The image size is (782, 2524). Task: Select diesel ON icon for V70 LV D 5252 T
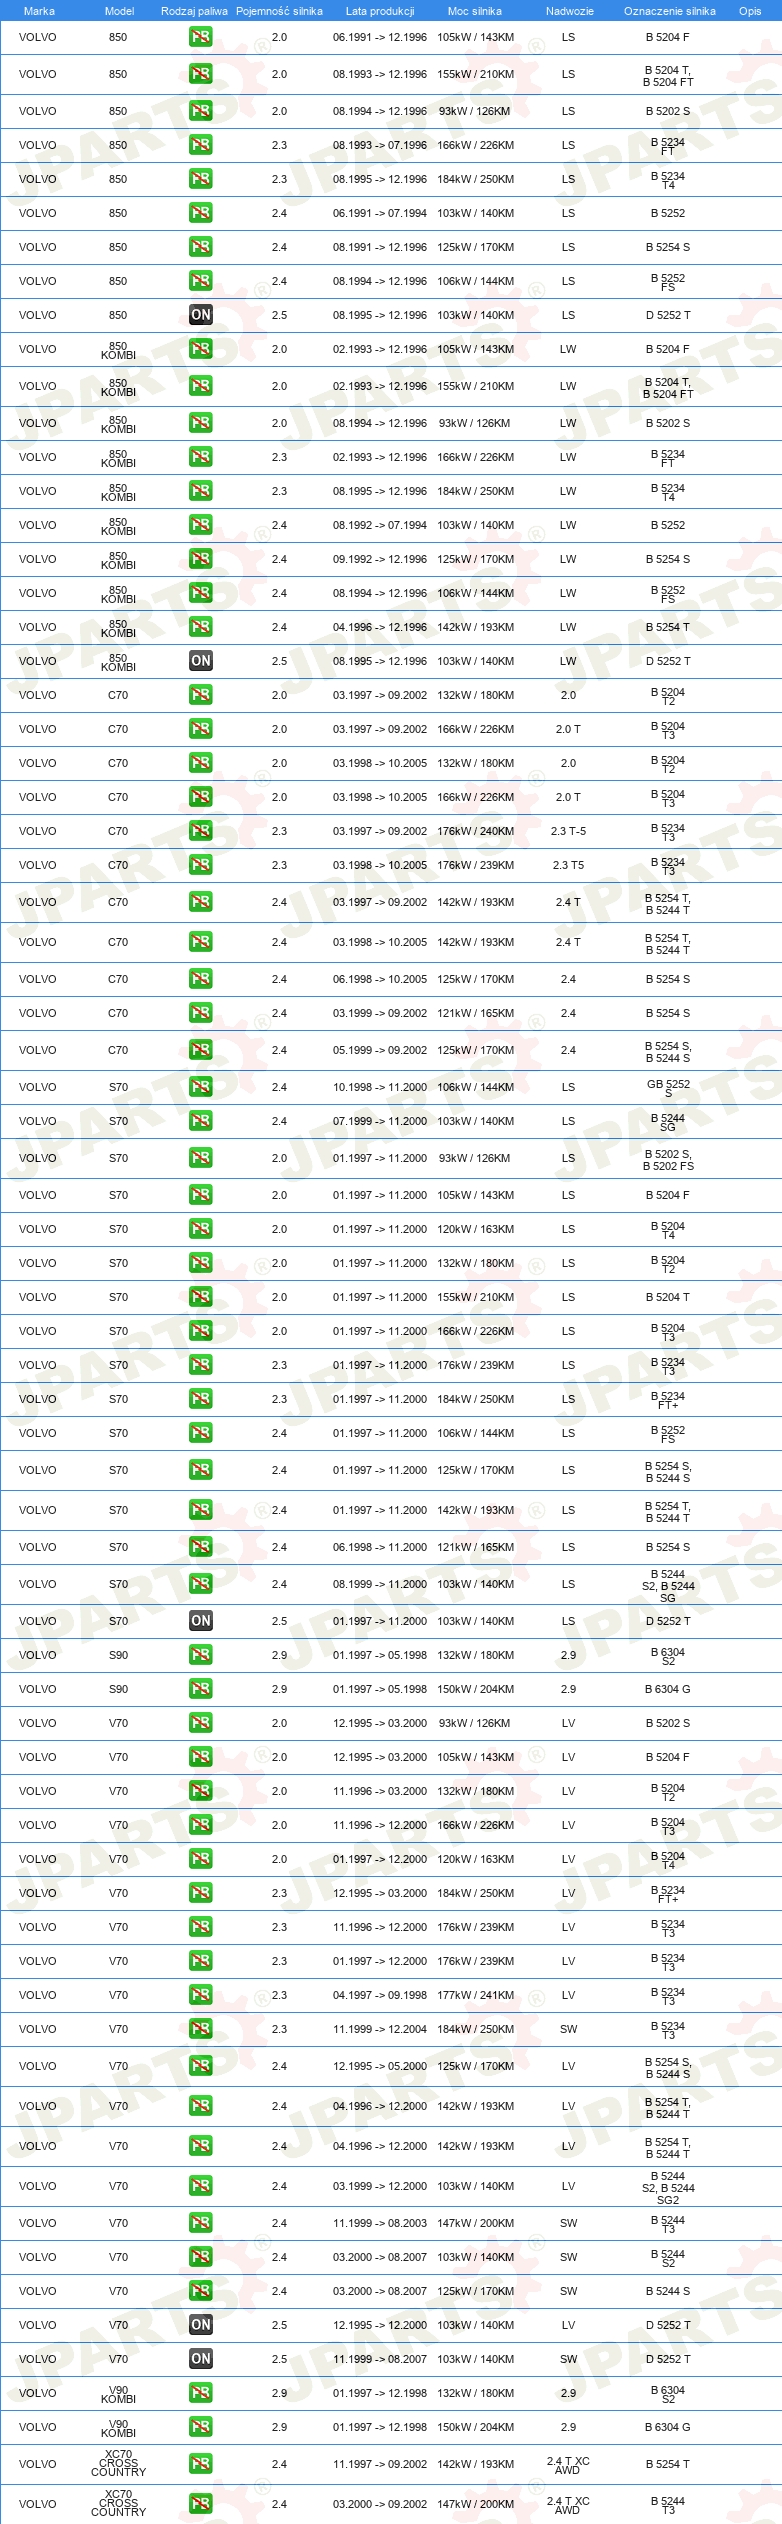pos(201,2325)
